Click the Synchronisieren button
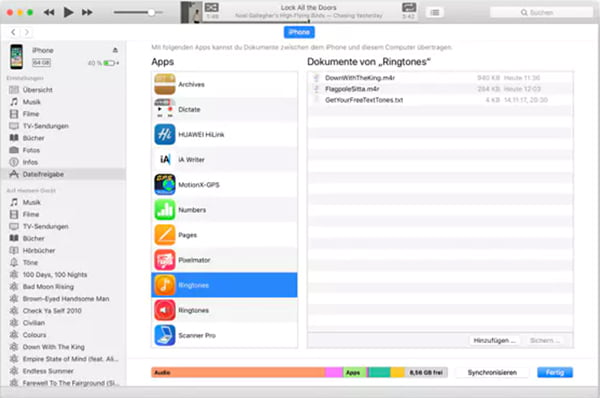 click(492, 372)
